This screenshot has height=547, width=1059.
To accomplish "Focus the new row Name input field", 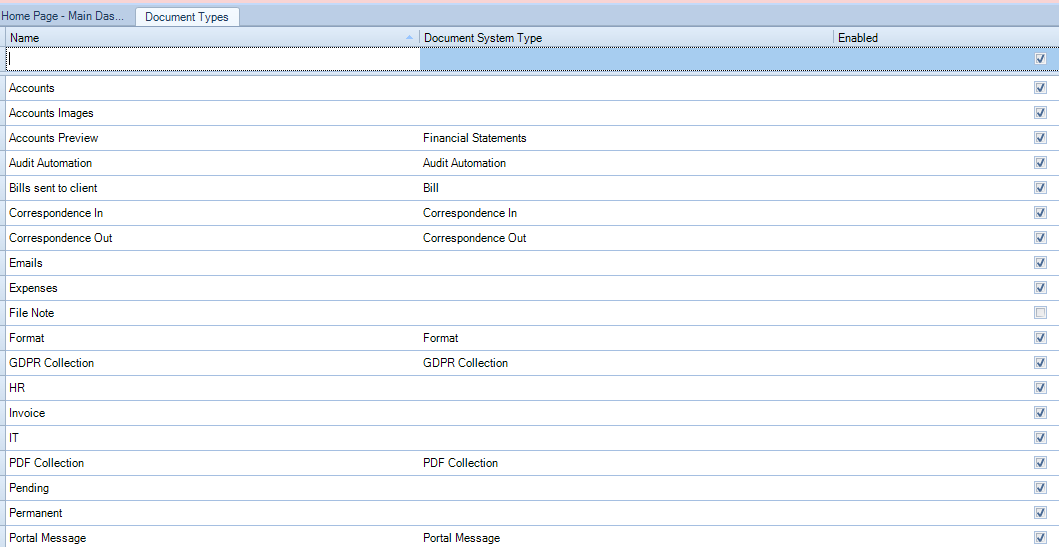I will [x=213, y=59].
